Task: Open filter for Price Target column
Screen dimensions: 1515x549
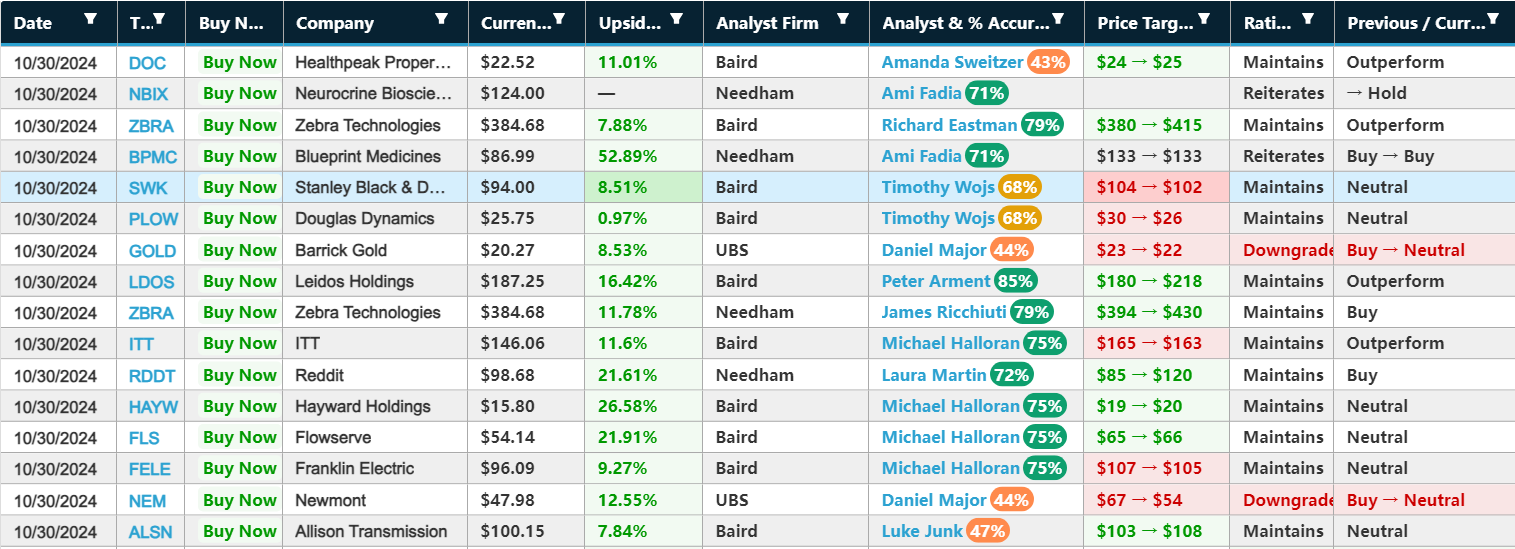Action: tap(1204, 19)
